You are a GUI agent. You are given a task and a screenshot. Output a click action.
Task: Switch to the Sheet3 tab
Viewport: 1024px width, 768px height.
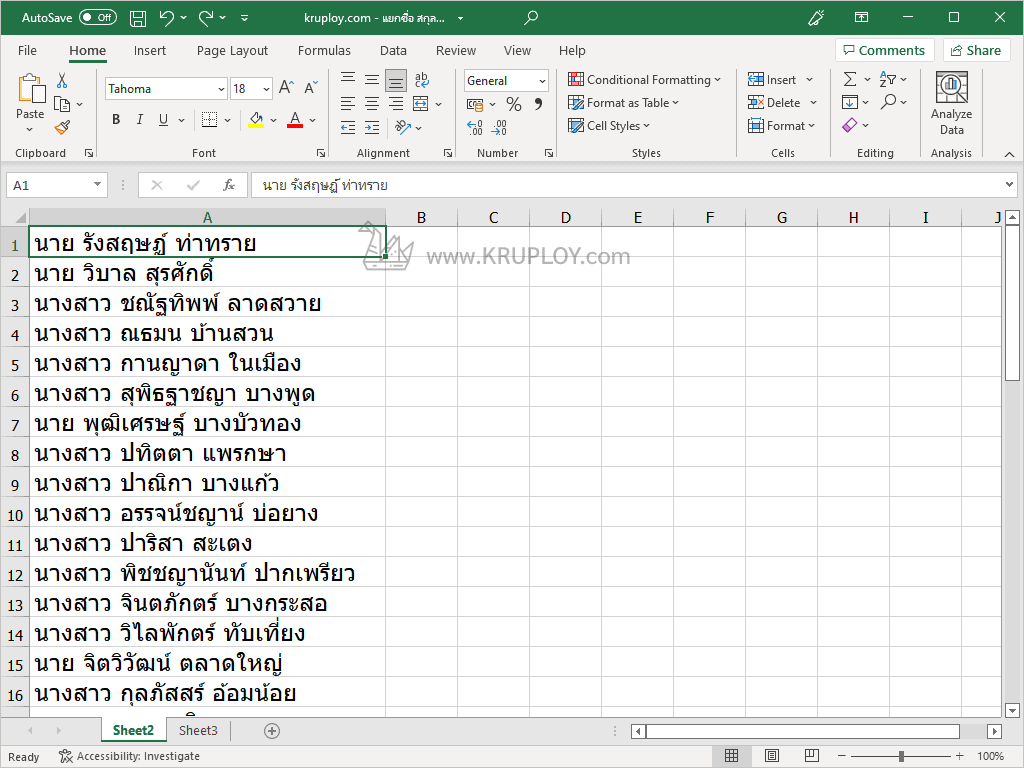coord(198,731)
